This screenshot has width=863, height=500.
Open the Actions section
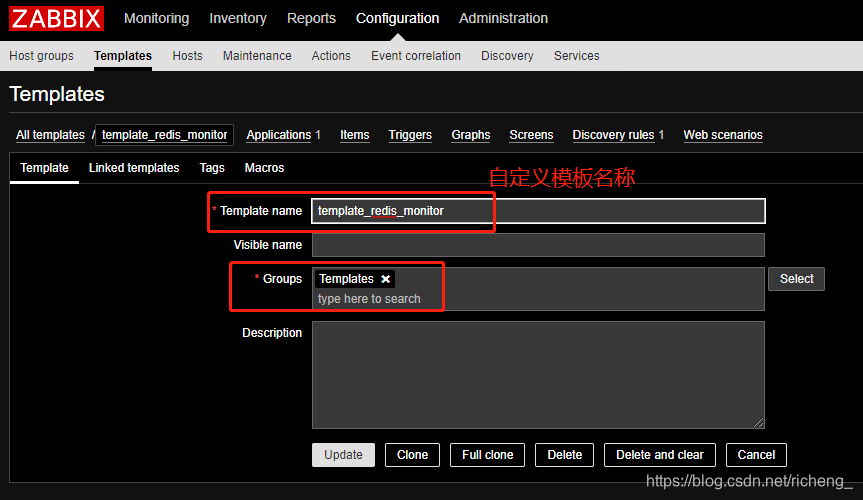tap(331, 56)
